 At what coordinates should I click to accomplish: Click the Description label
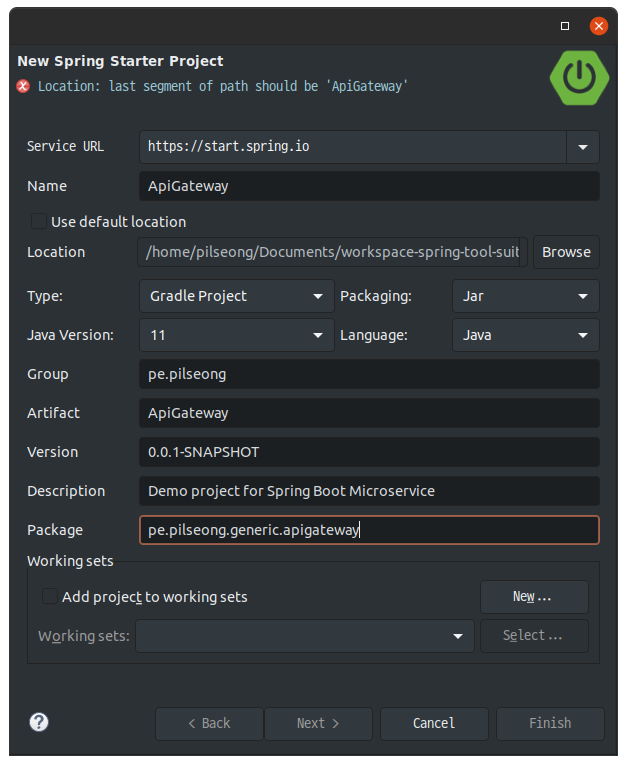[x=66, y=491]
